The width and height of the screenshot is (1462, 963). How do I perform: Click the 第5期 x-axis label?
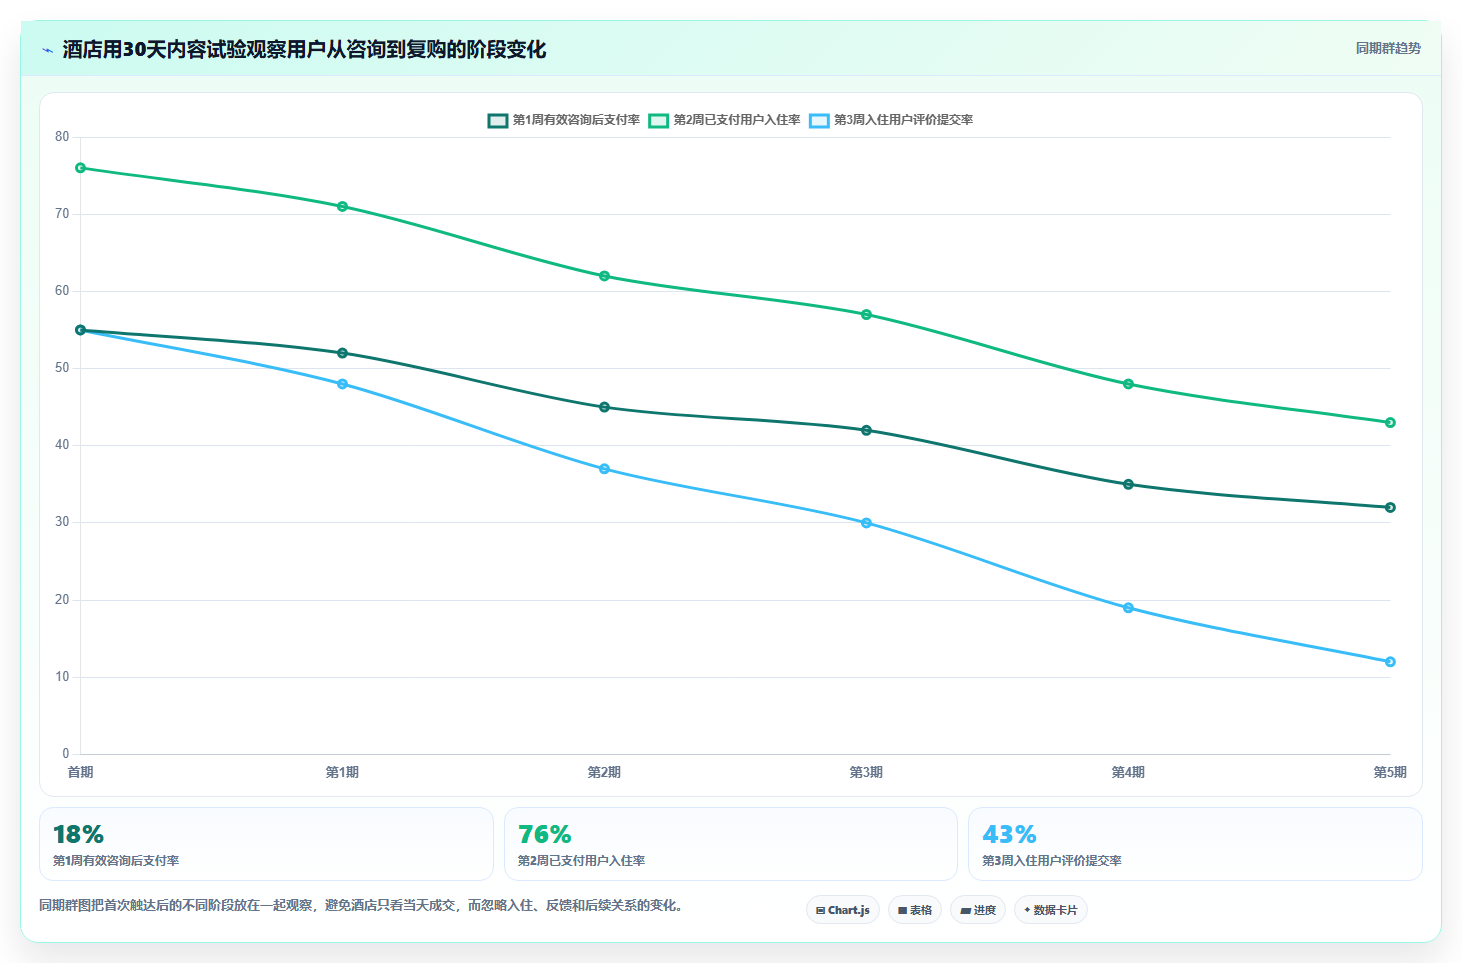(x=1390, y=772)
